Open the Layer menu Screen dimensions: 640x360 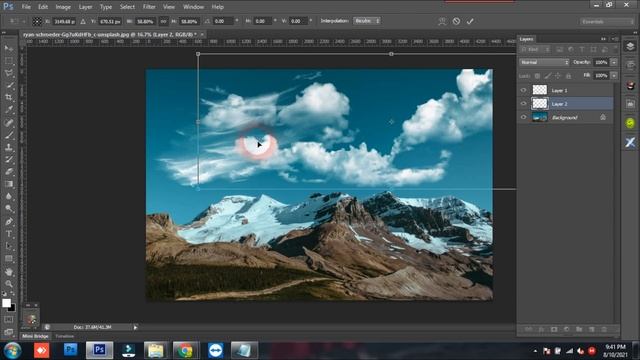click(85, 7)
